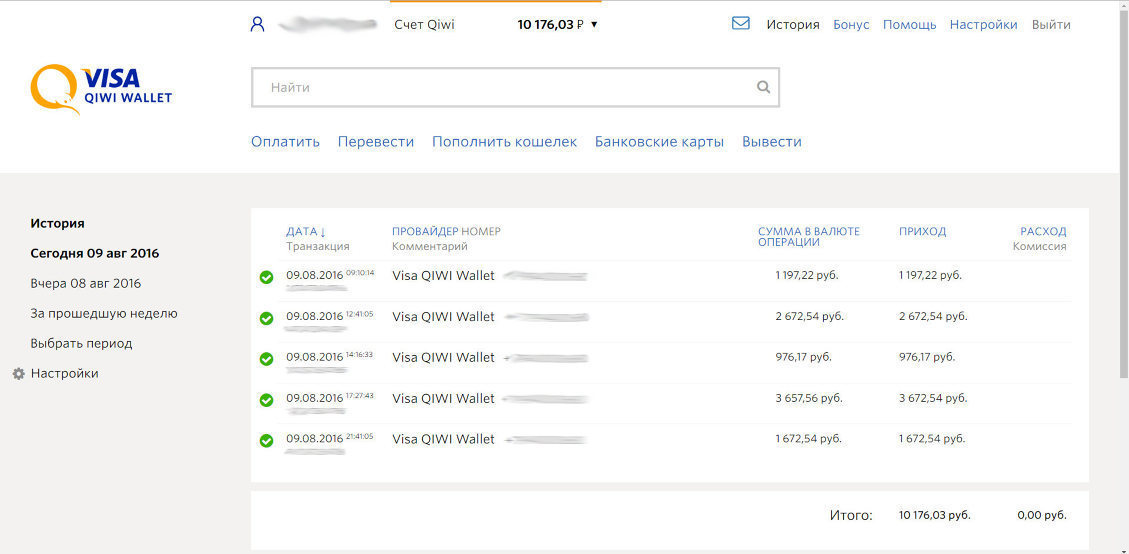
Task: Sort by ПРИХОД column header
Action: pyautogui.click(x=922, y=231)
